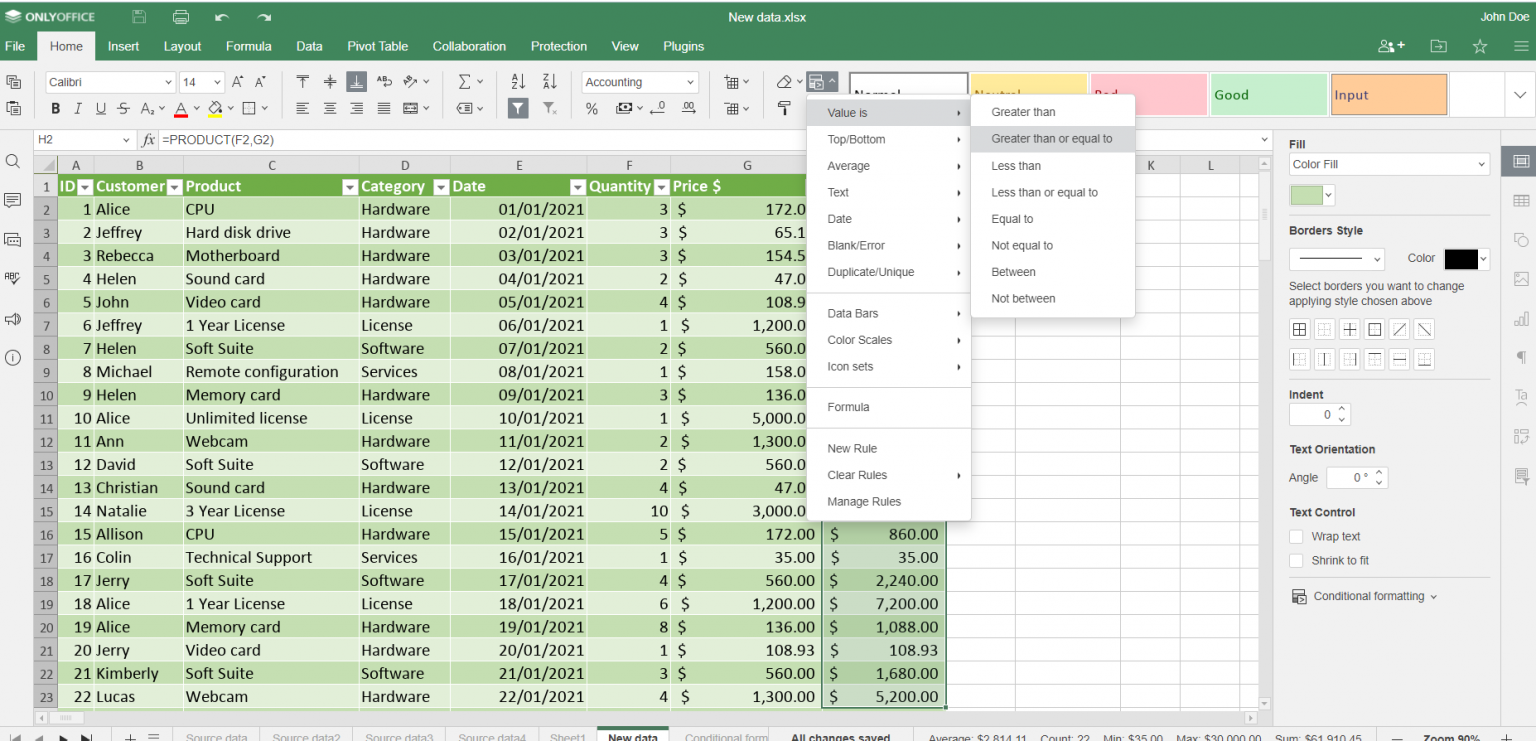
Task: Switch to the Pivot Table tab
Action: click(377, 46)
